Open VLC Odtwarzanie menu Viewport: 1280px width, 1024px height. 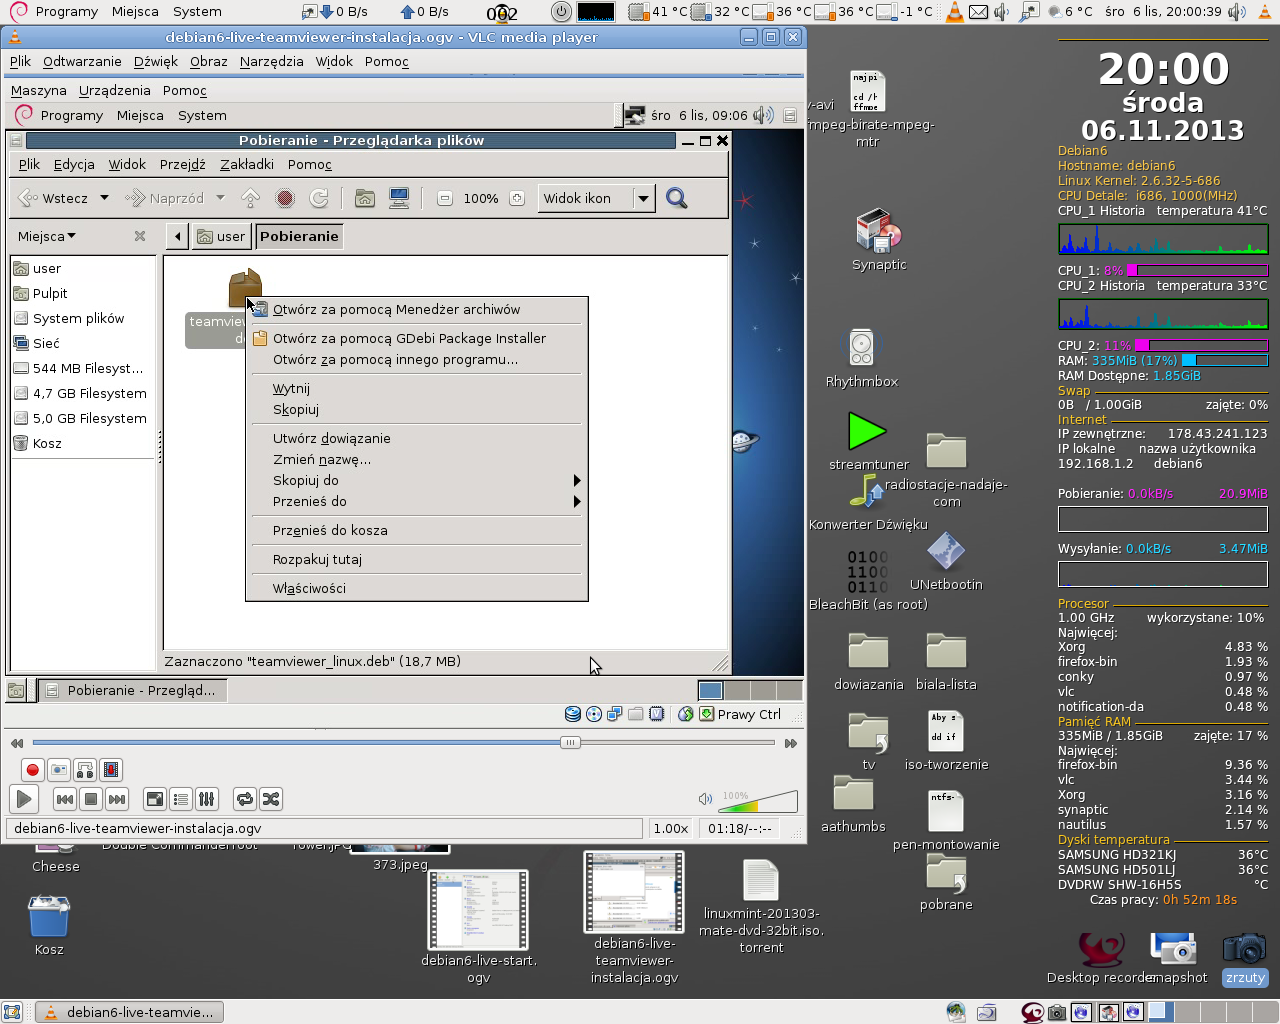(82, 61)
